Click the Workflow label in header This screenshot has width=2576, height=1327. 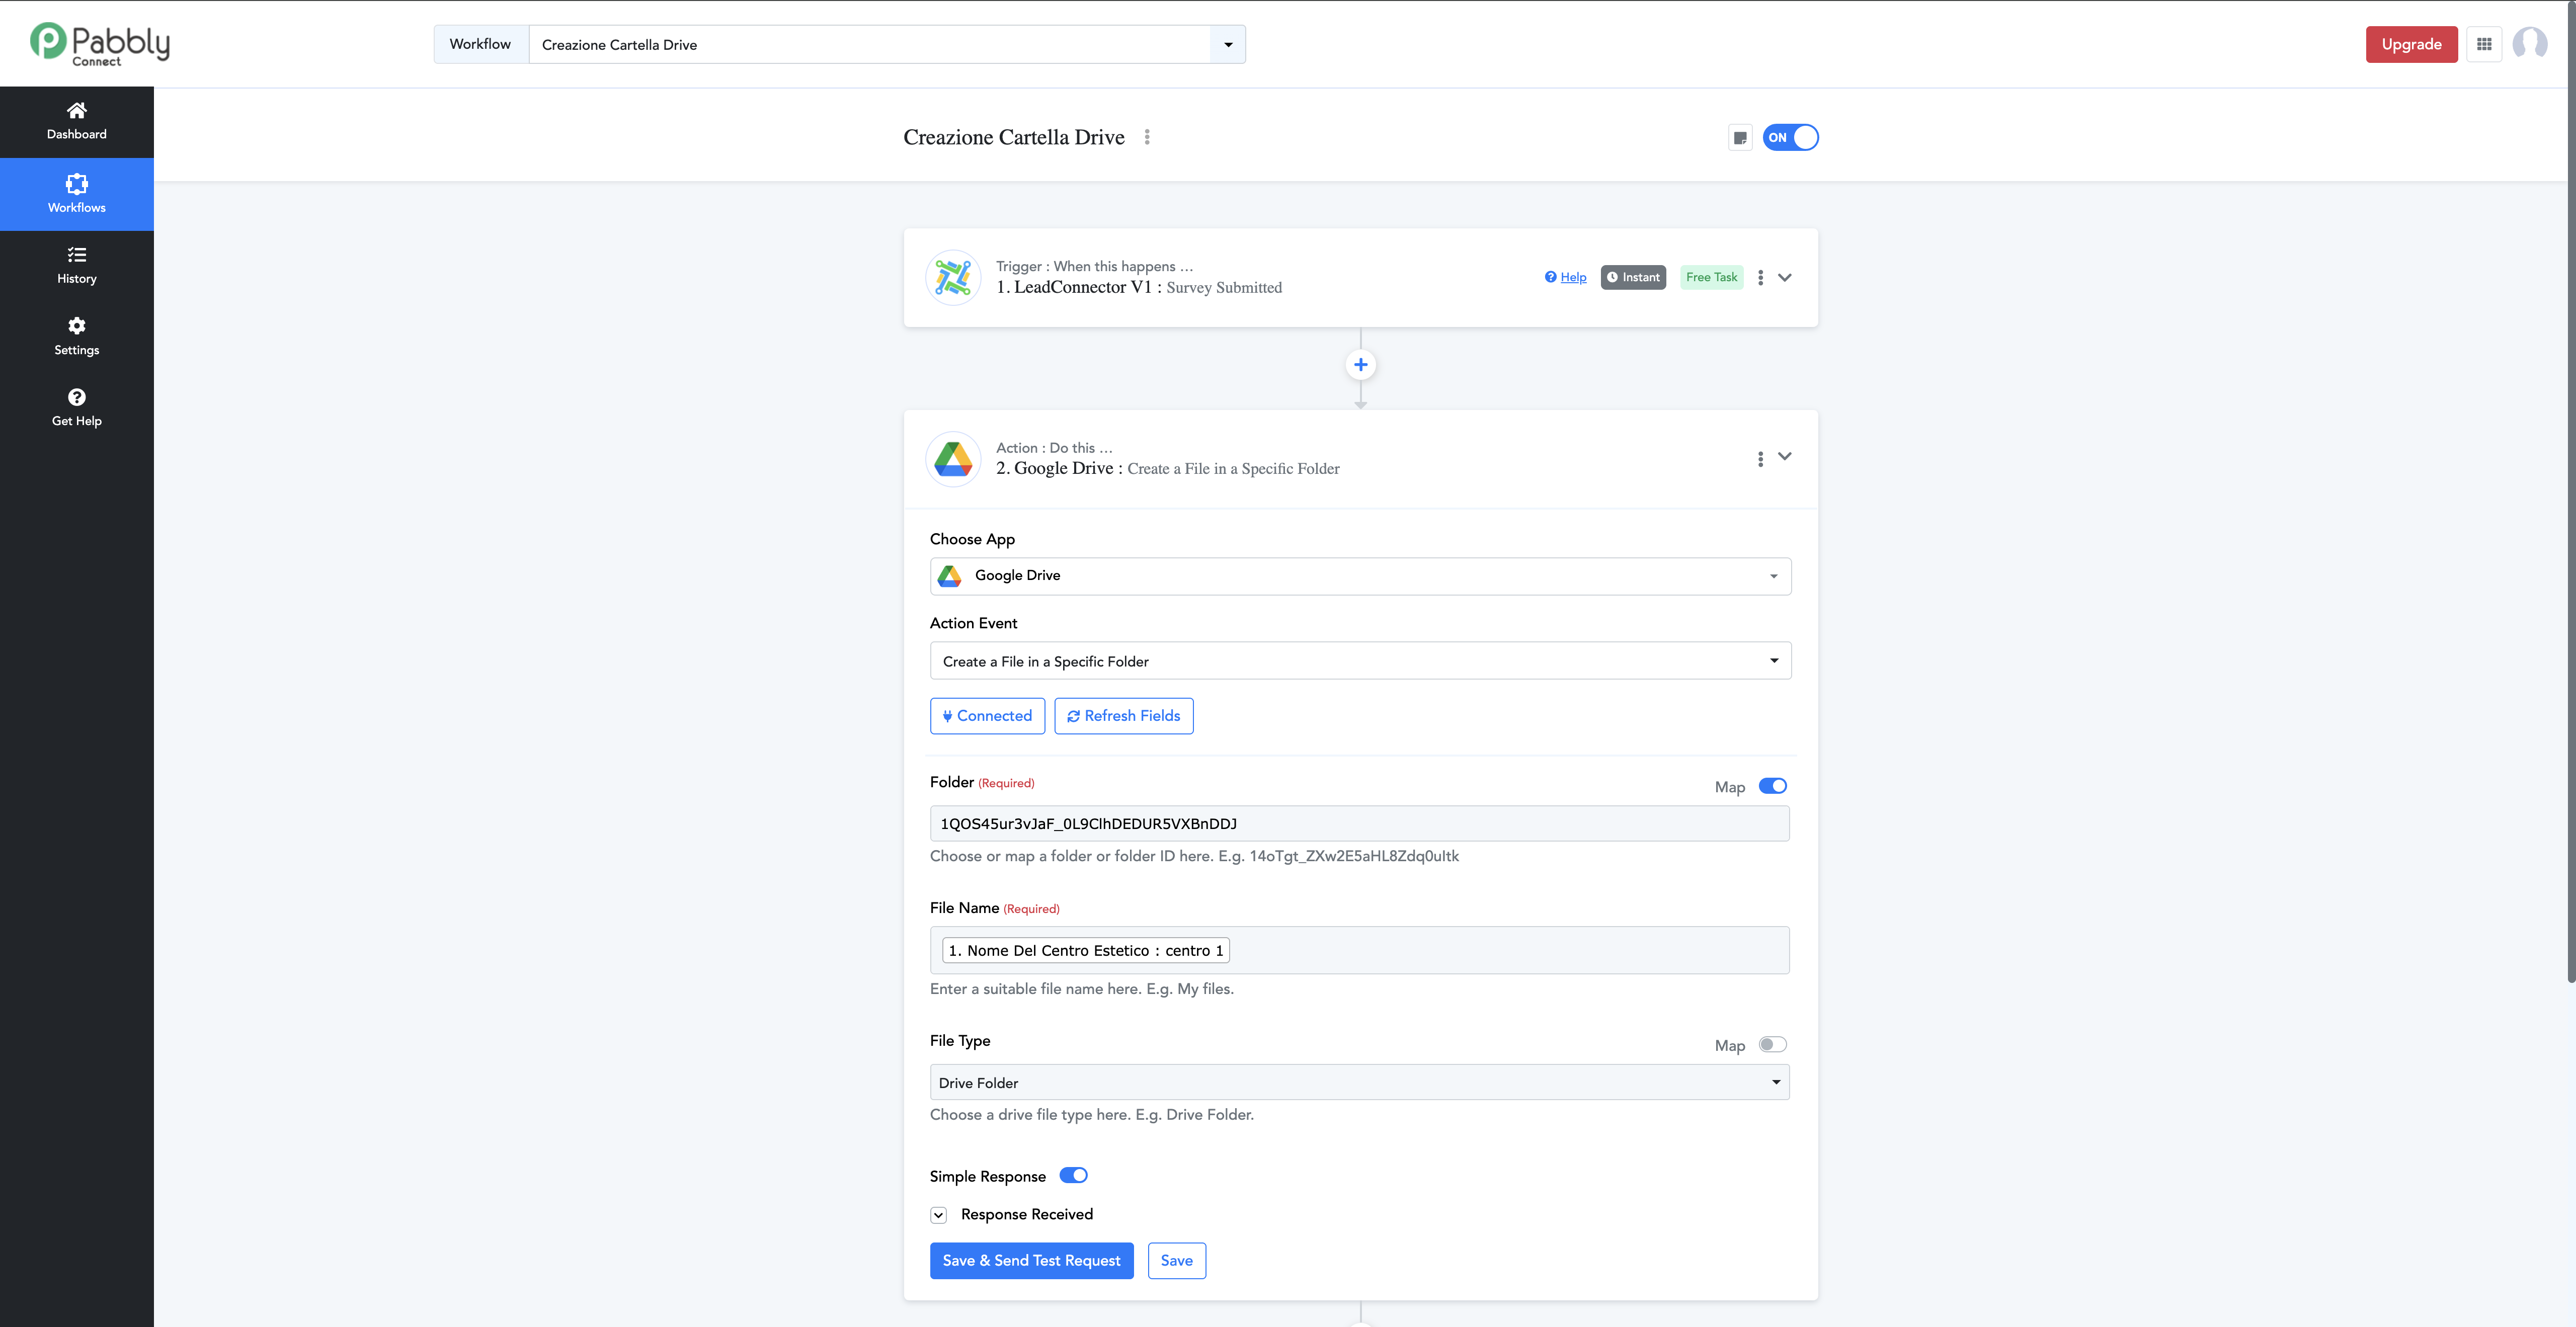click(x=480, y=44)
